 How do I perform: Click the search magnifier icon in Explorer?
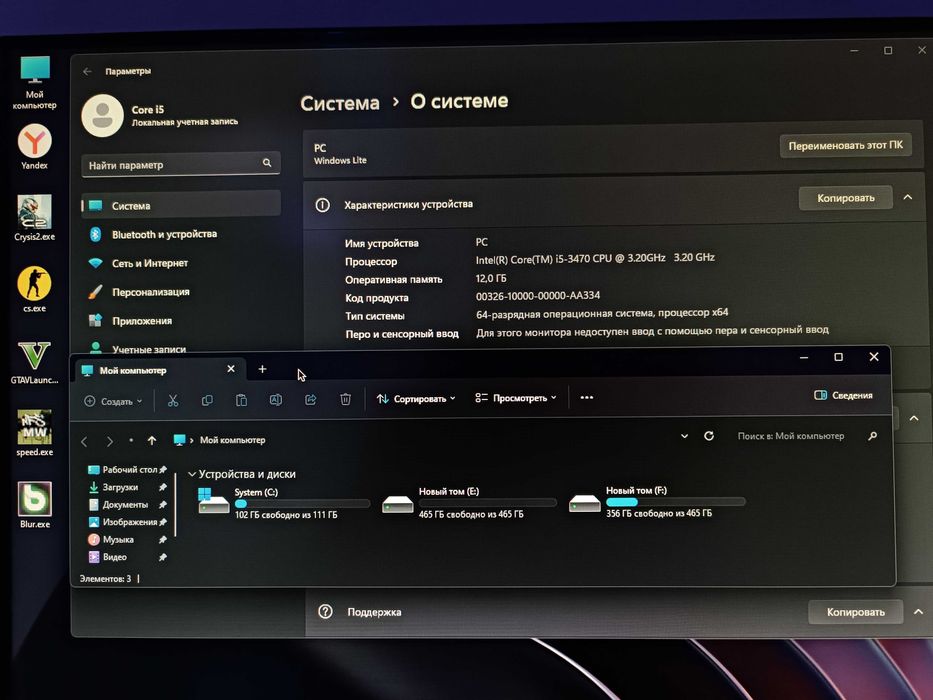(872, 436)
